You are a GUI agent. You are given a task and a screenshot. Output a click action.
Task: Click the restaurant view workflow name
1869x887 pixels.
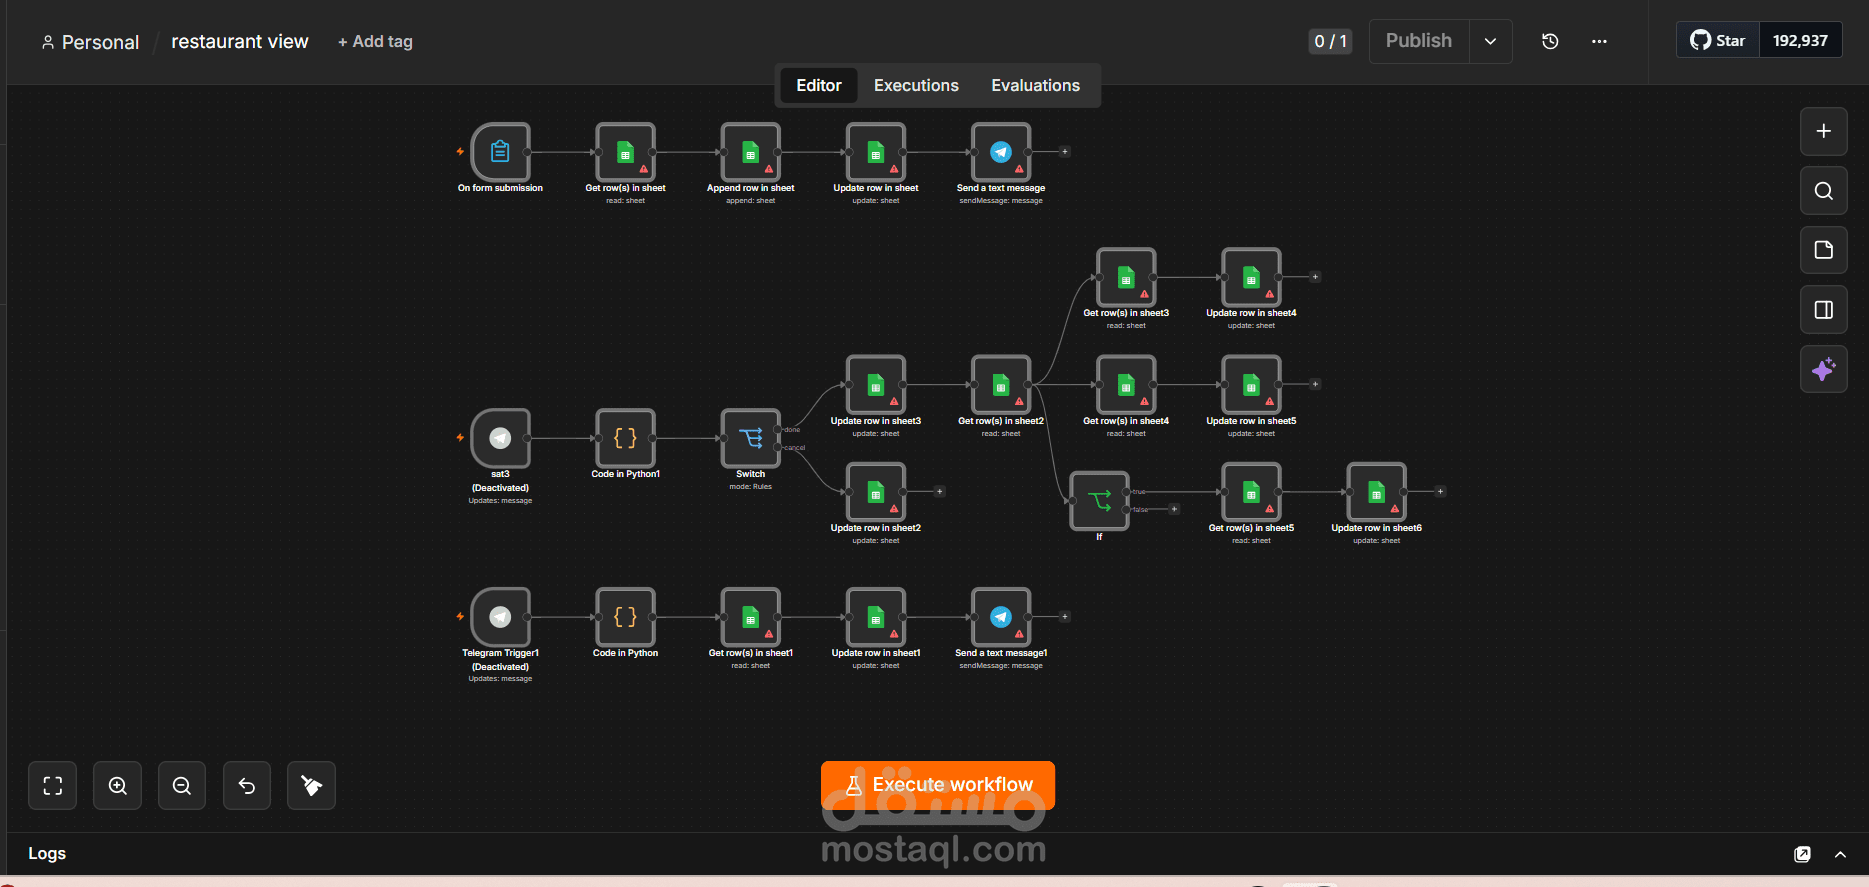click(240, 42)
